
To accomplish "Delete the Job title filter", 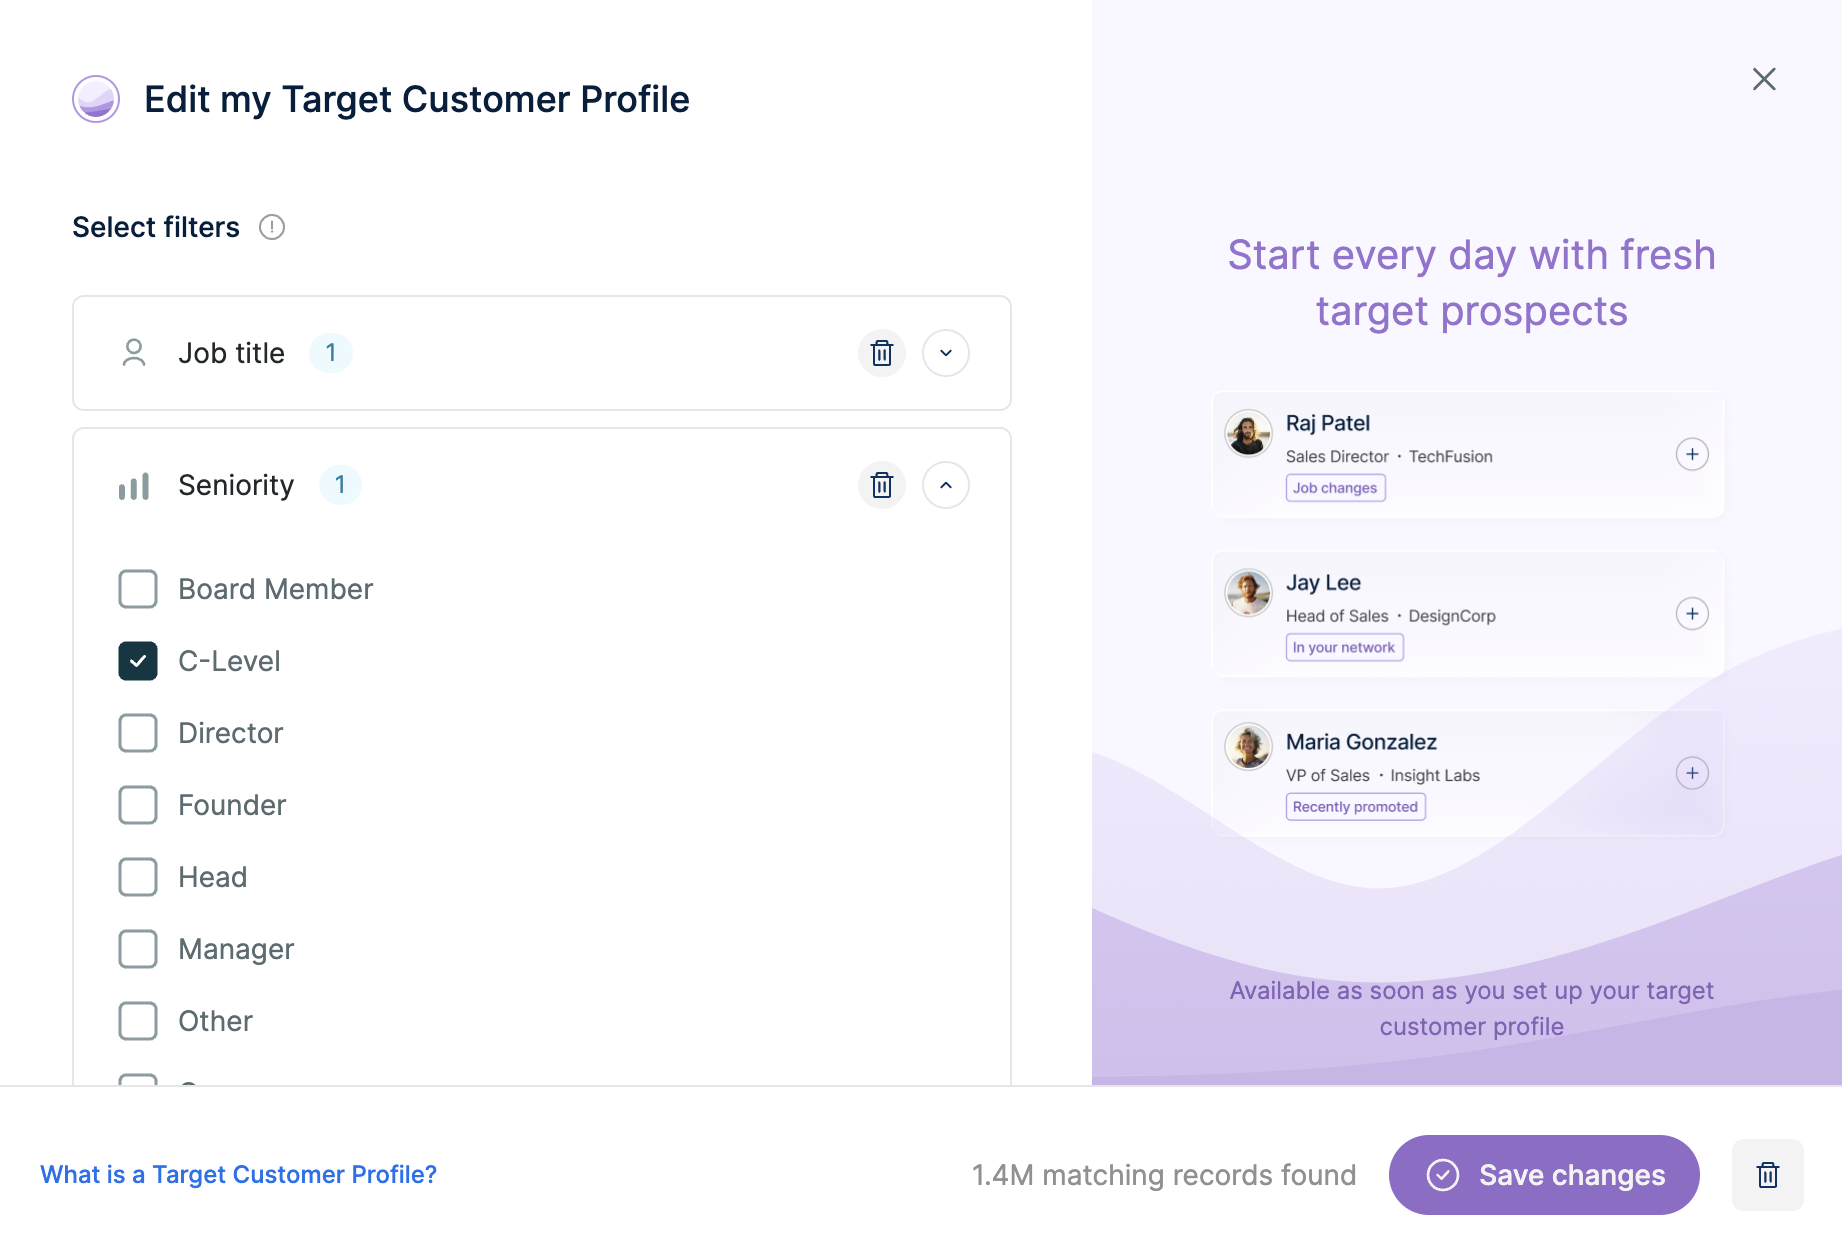I will (x=881, y=353).
